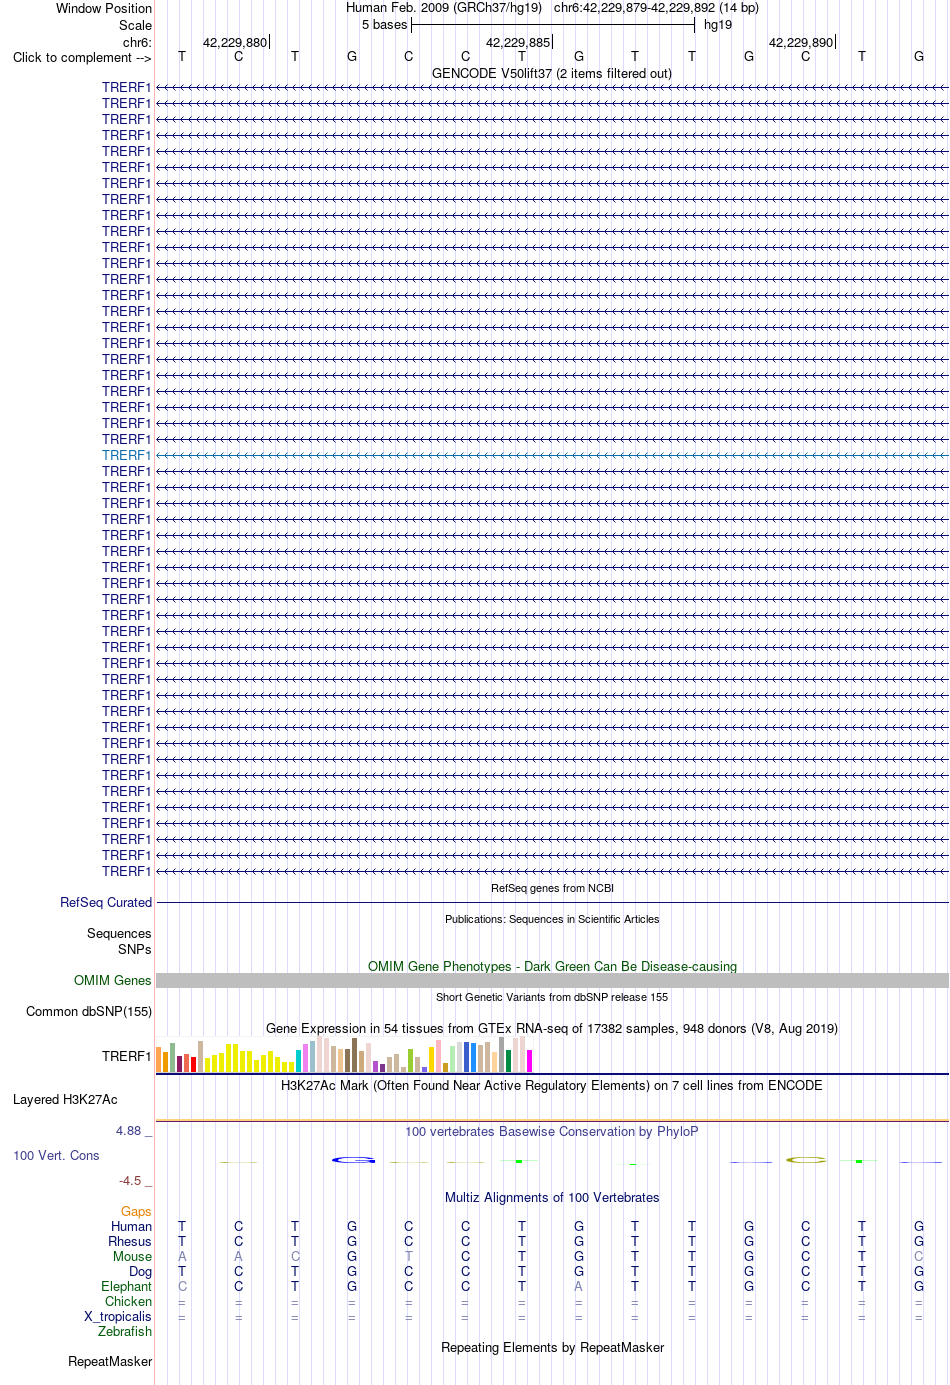Open the 'Common dbSNP(155)' track label

click(89, 1011)
